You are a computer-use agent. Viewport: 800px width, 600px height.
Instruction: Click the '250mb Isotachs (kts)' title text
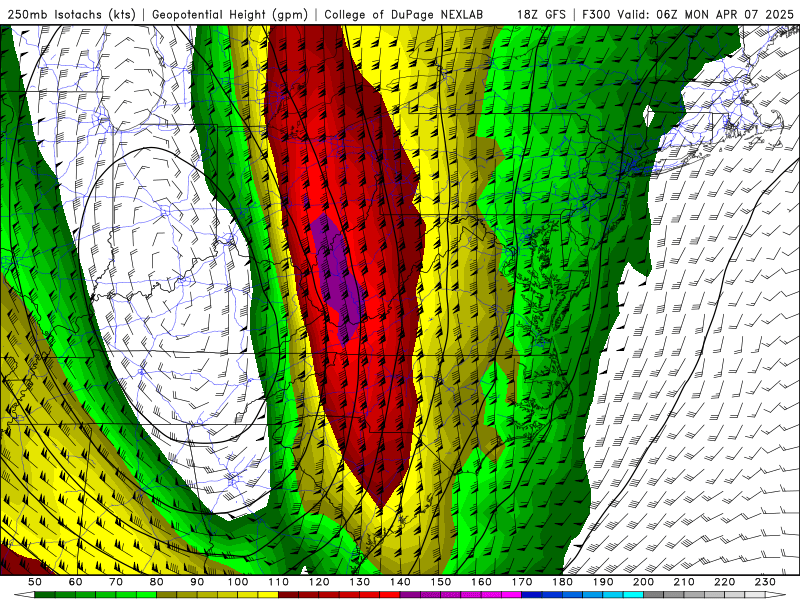(x=71, y=14)
